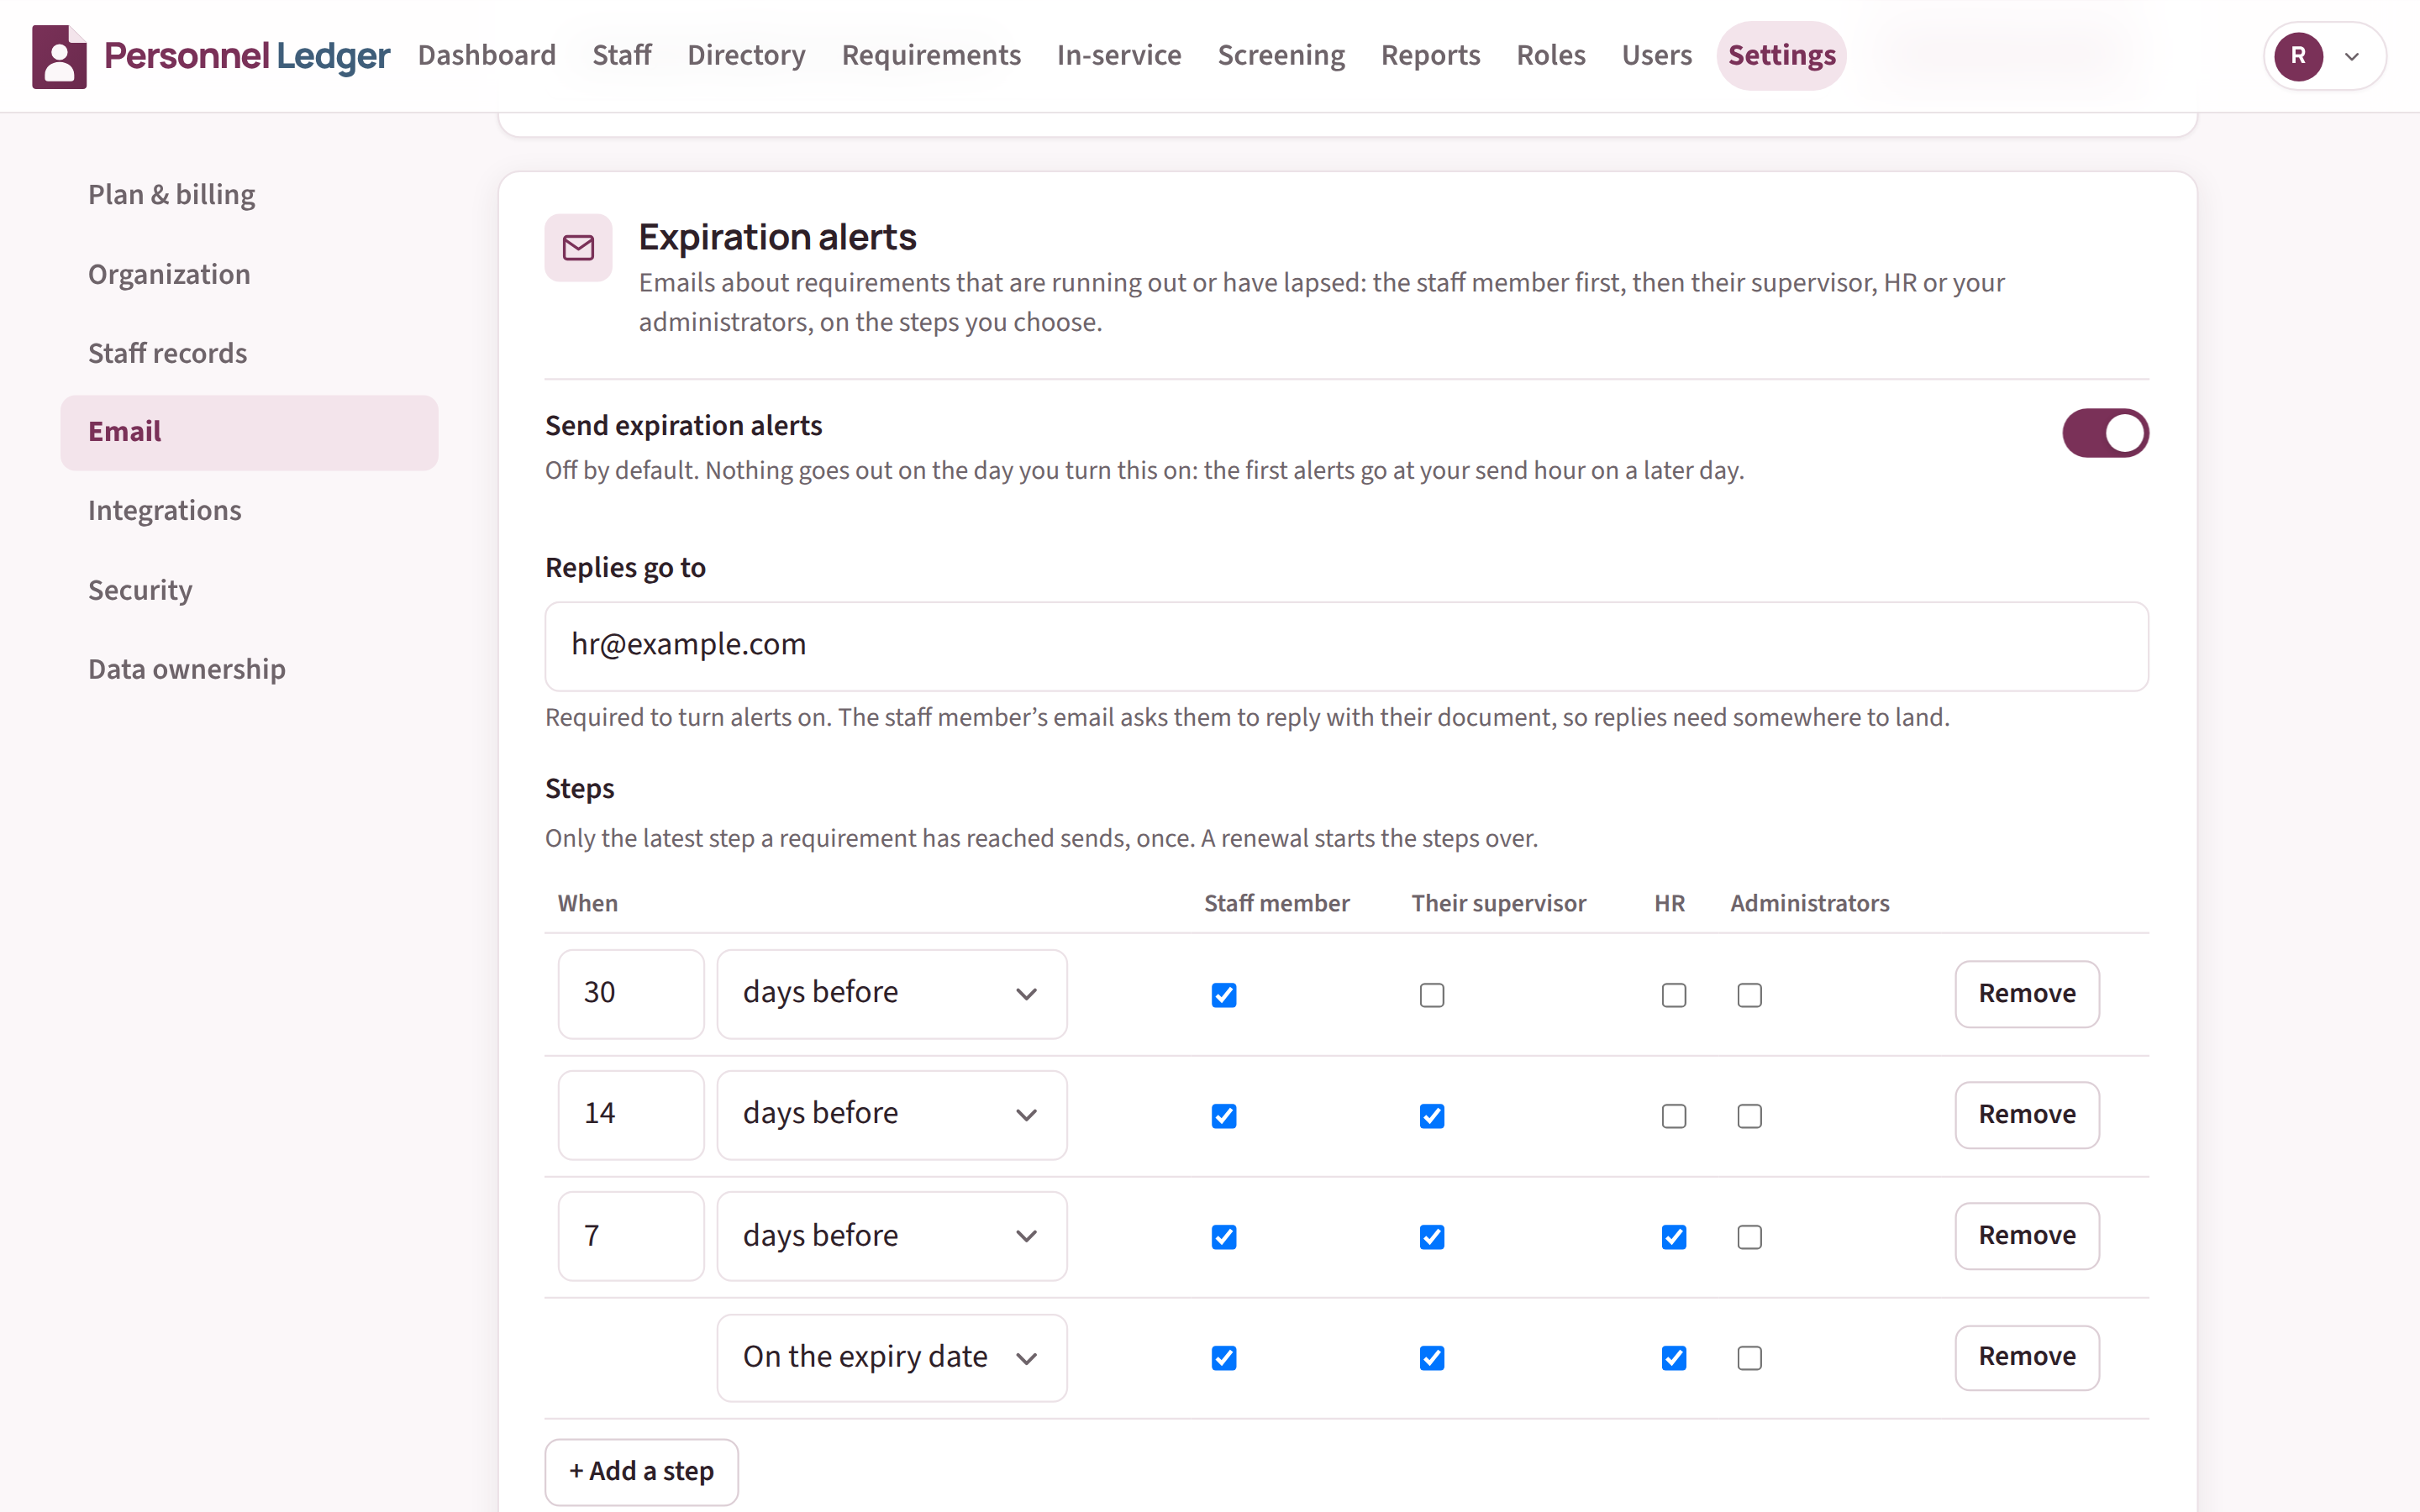Select the Screening tab
2420x1512 pixels.
pyautogui.click(x=1281, y=55)
